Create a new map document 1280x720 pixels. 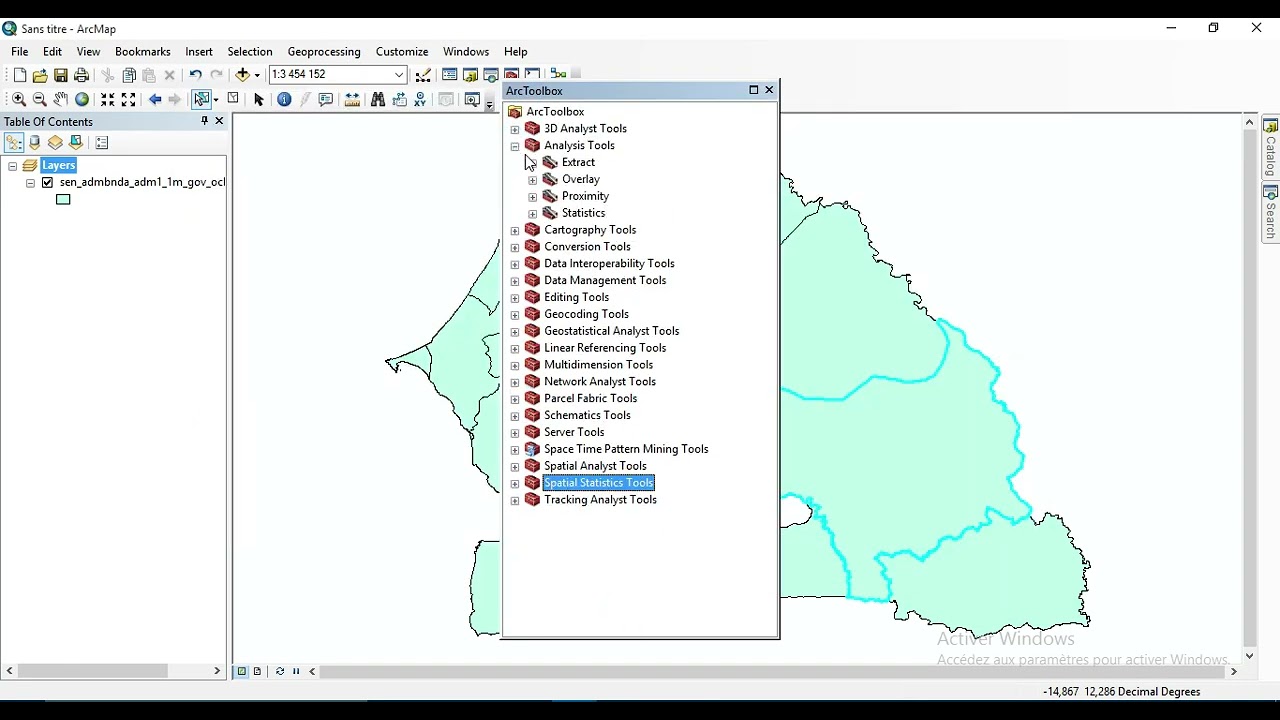point(19,75)
